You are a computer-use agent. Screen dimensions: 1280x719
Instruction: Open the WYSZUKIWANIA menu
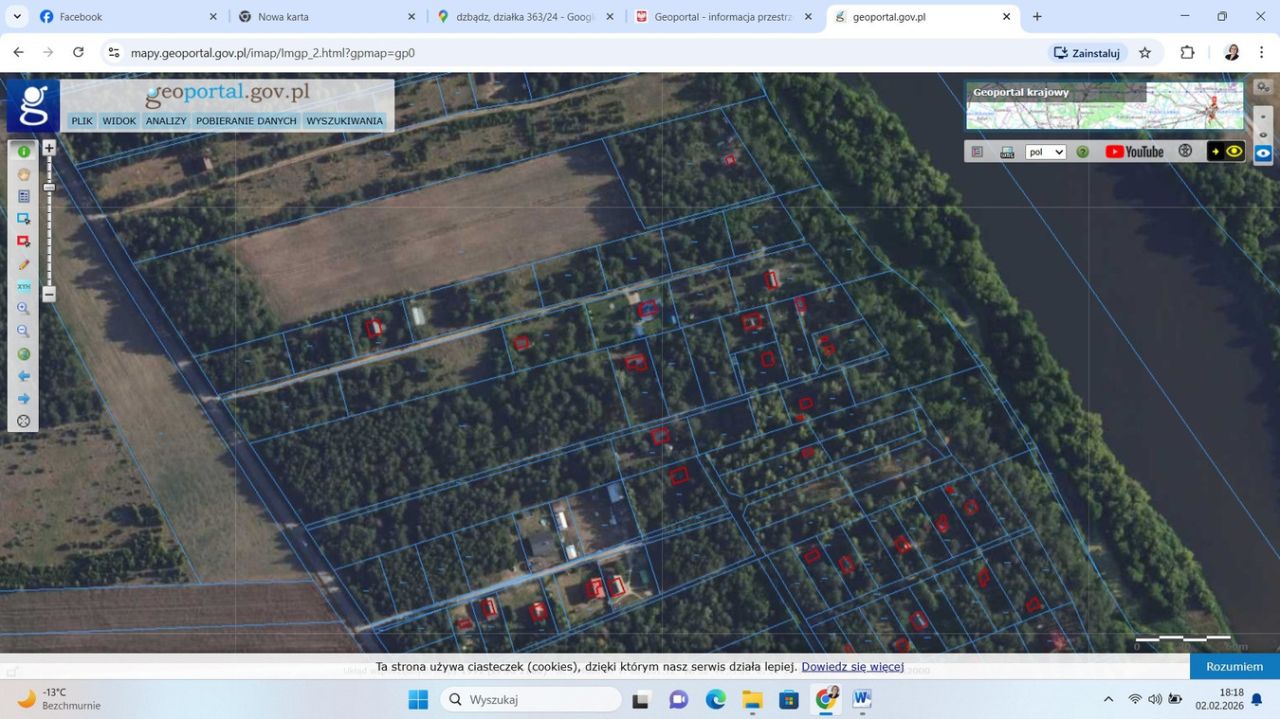pyautogui.click(x=345, y=121)
